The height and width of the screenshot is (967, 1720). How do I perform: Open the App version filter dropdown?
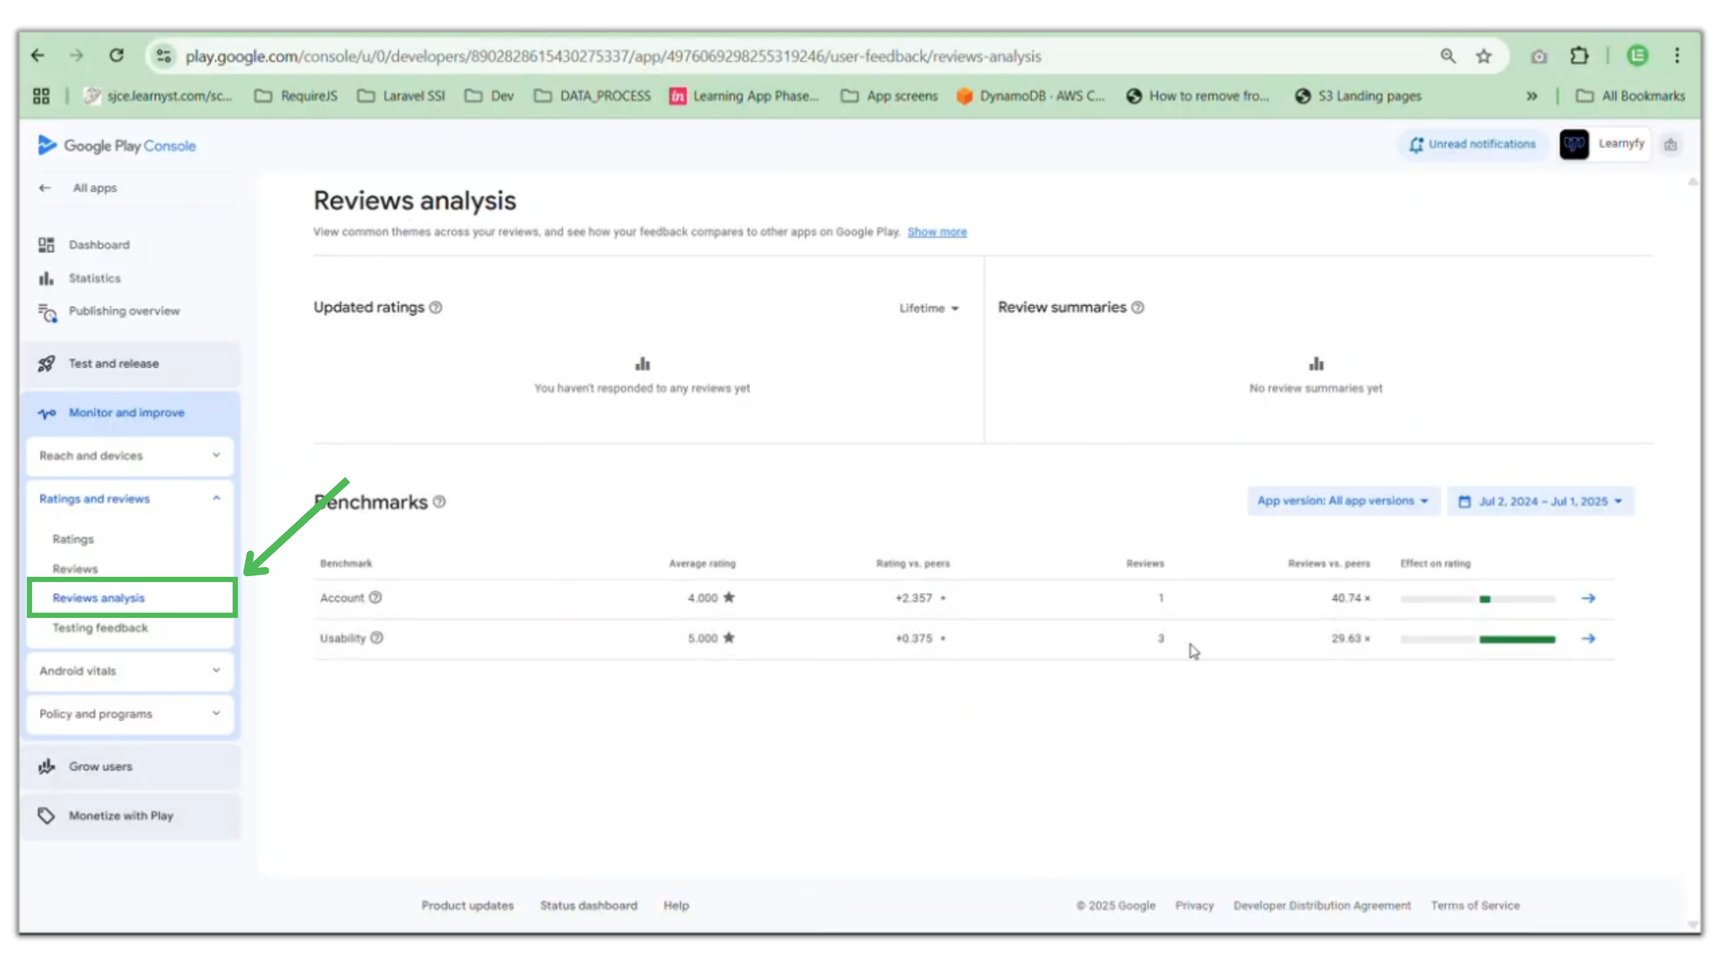click(1342, 501)
